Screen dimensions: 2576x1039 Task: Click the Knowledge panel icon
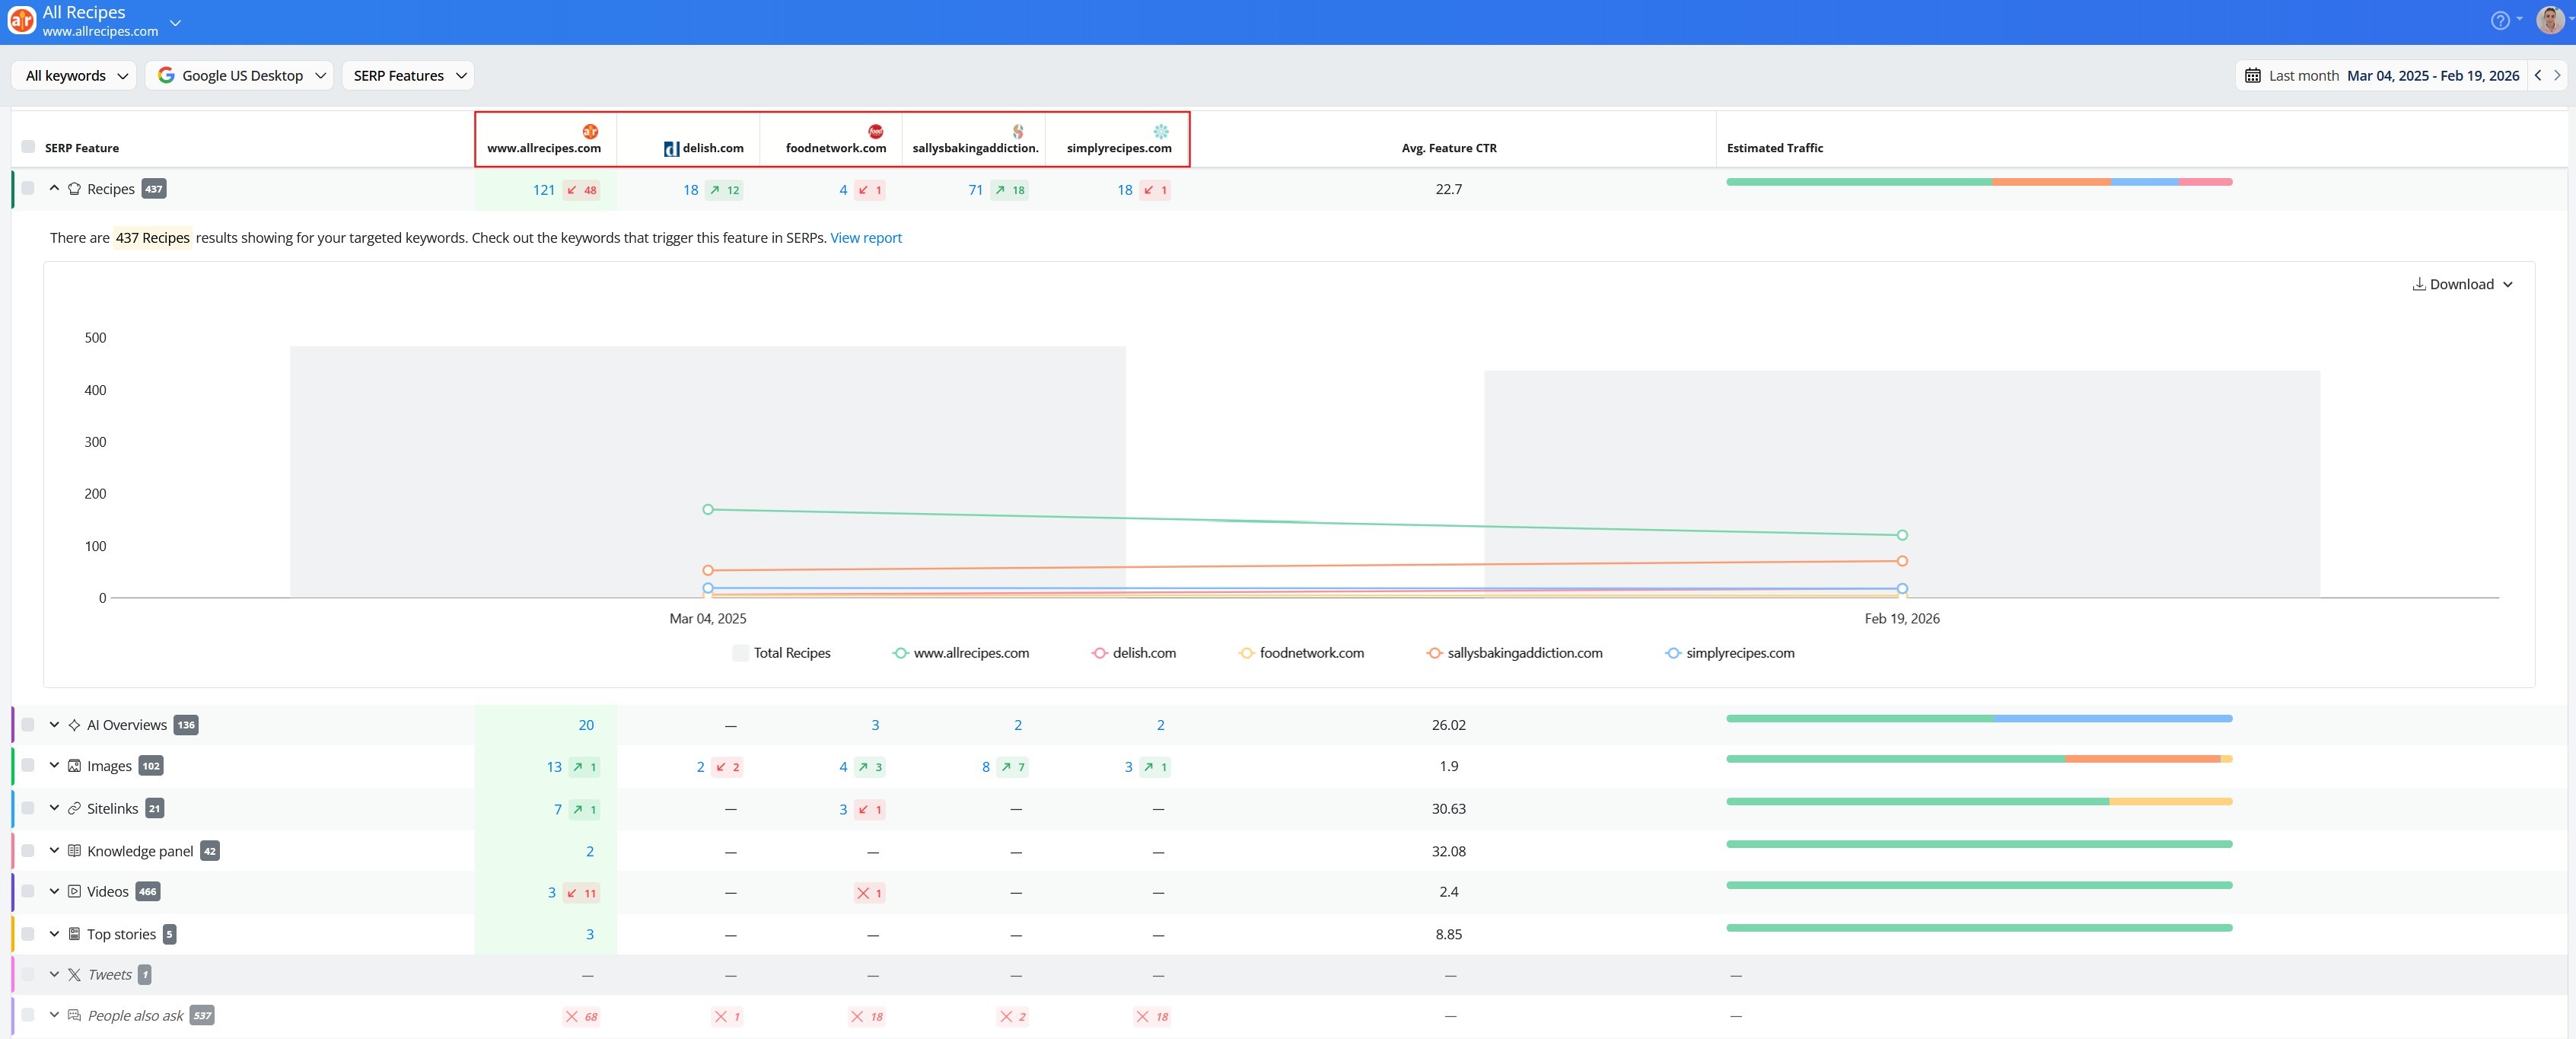[x=74, y=851]
